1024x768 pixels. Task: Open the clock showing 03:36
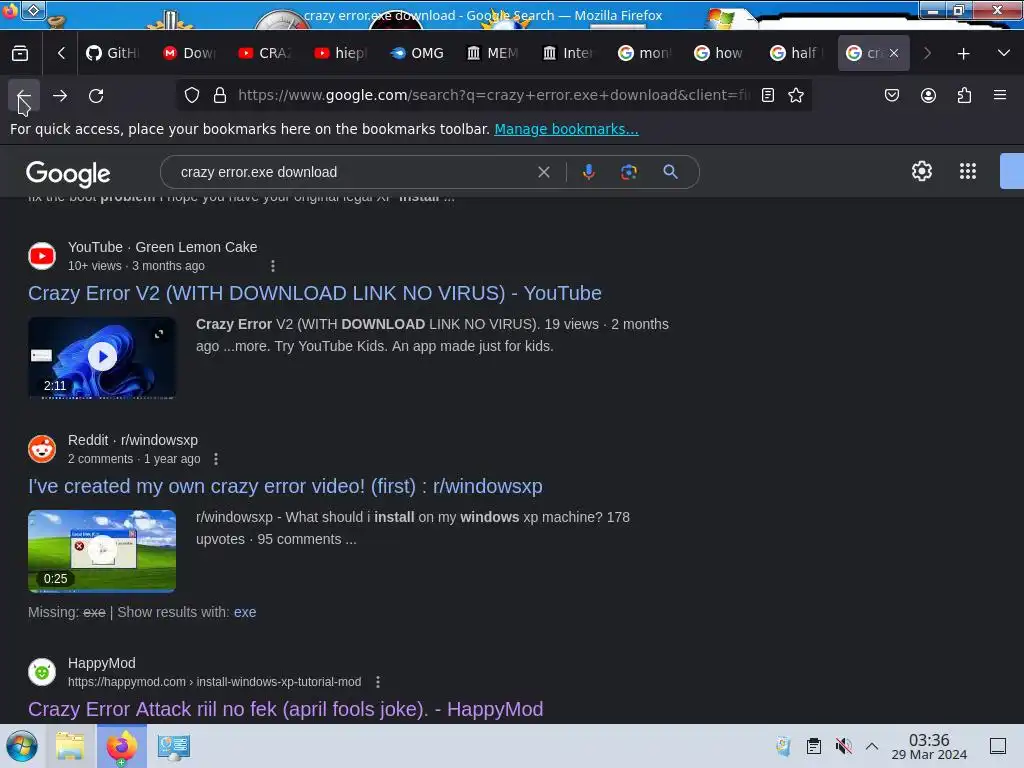point(929,746)
